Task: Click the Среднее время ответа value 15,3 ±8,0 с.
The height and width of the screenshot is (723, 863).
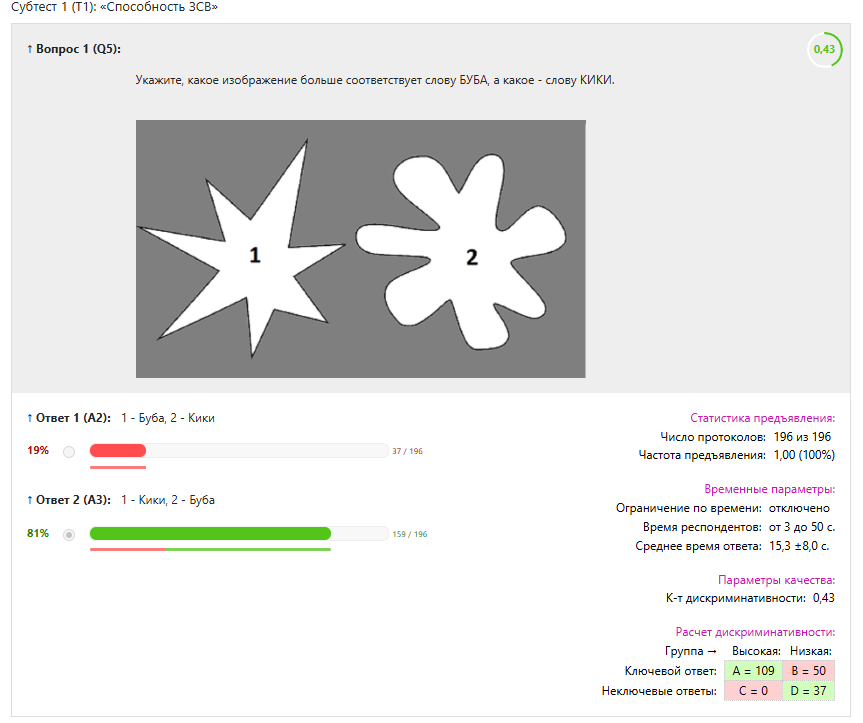Action: 799,546
